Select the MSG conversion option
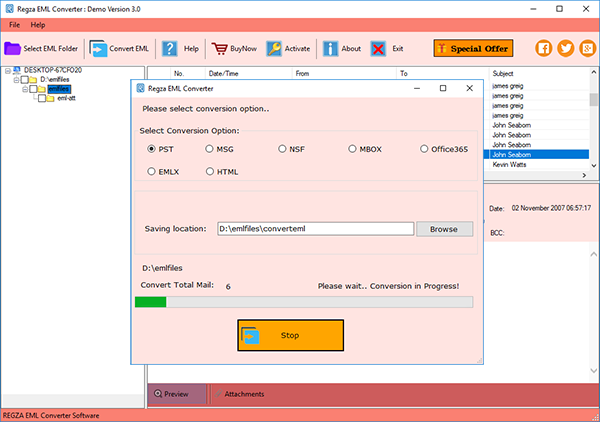Image resolution: width=600 pixels, height=422 pixels. pyautogui.click(x=210, y=149)
